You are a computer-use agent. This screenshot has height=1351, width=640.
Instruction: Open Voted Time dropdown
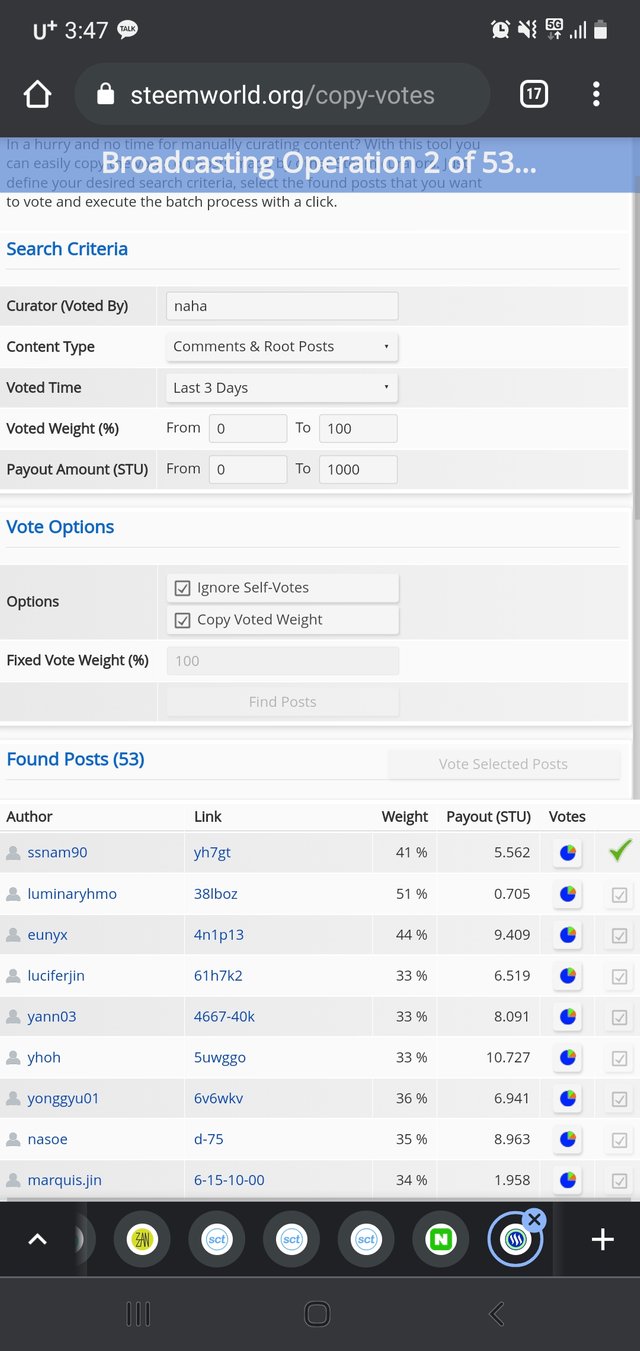tap(282, 388)
